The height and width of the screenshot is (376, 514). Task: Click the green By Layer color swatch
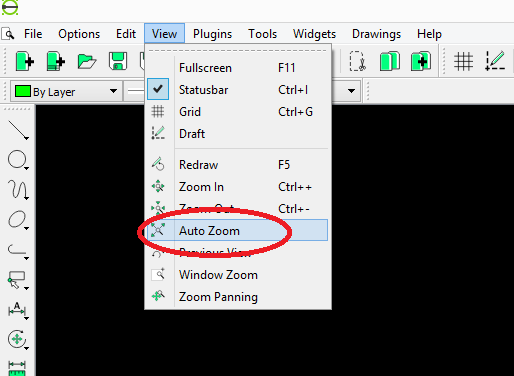(23, 91)
